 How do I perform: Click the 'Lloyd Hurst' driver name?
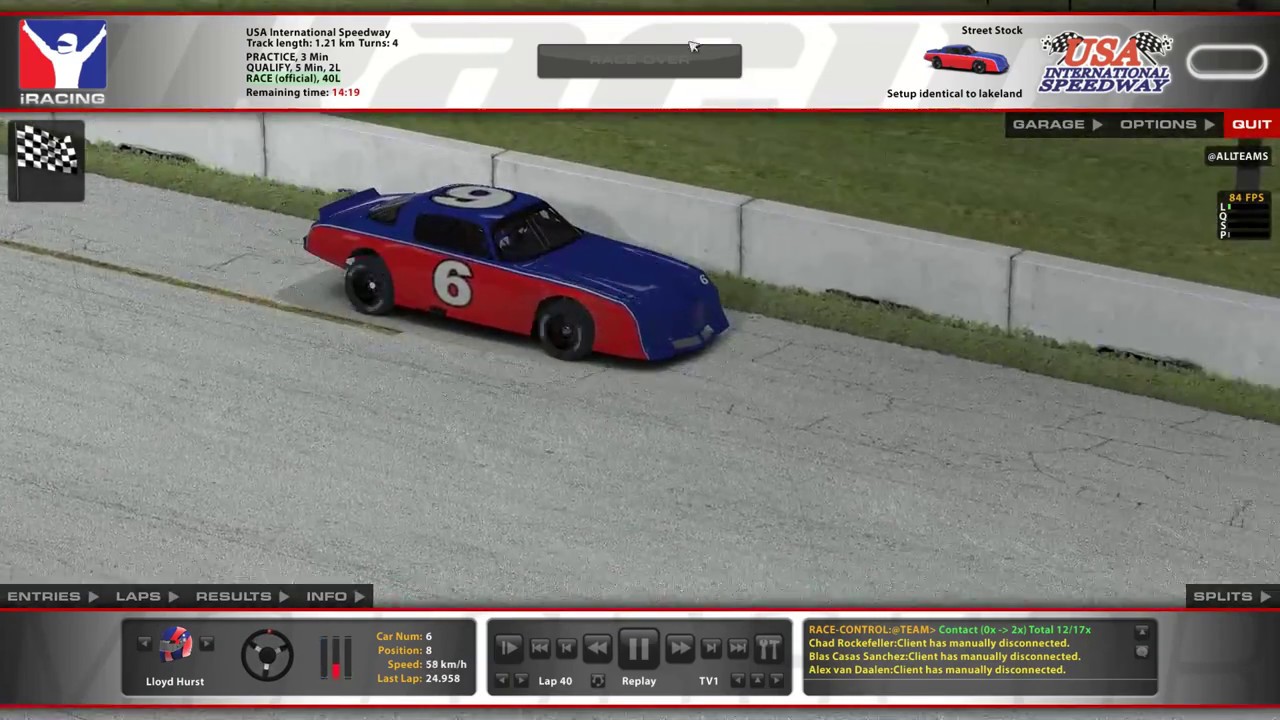click(175, 682)
